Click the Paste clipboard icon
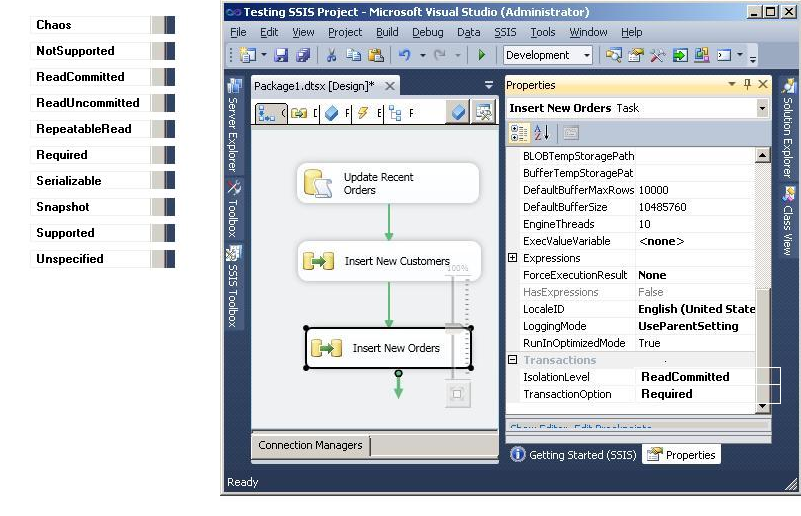 (376, 55)
